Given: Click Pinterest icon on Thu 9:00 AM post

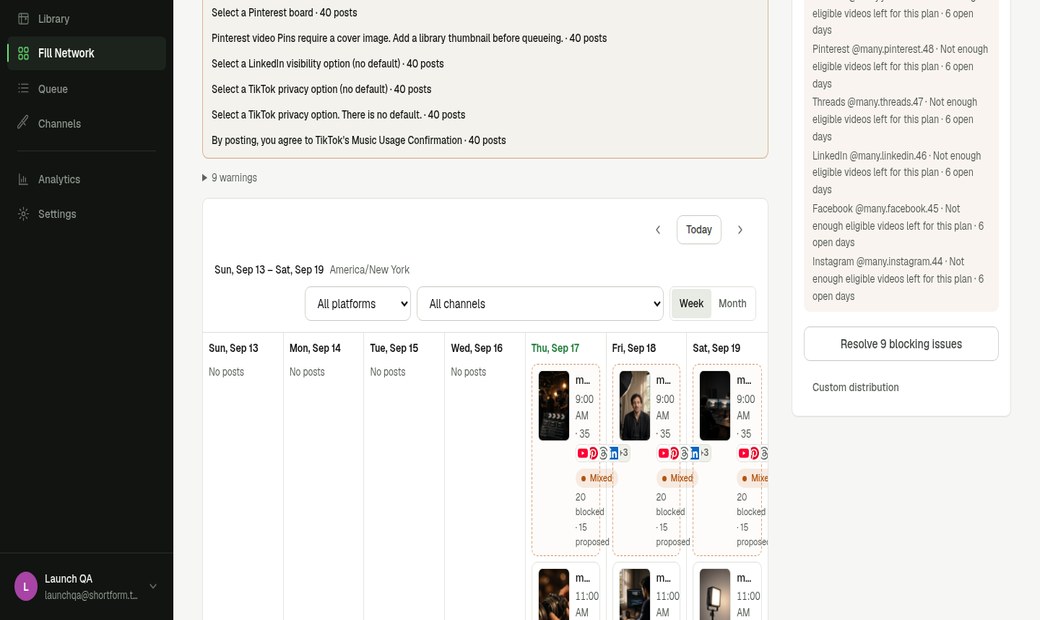Looking at the screenshot, I should coord(593,453).
